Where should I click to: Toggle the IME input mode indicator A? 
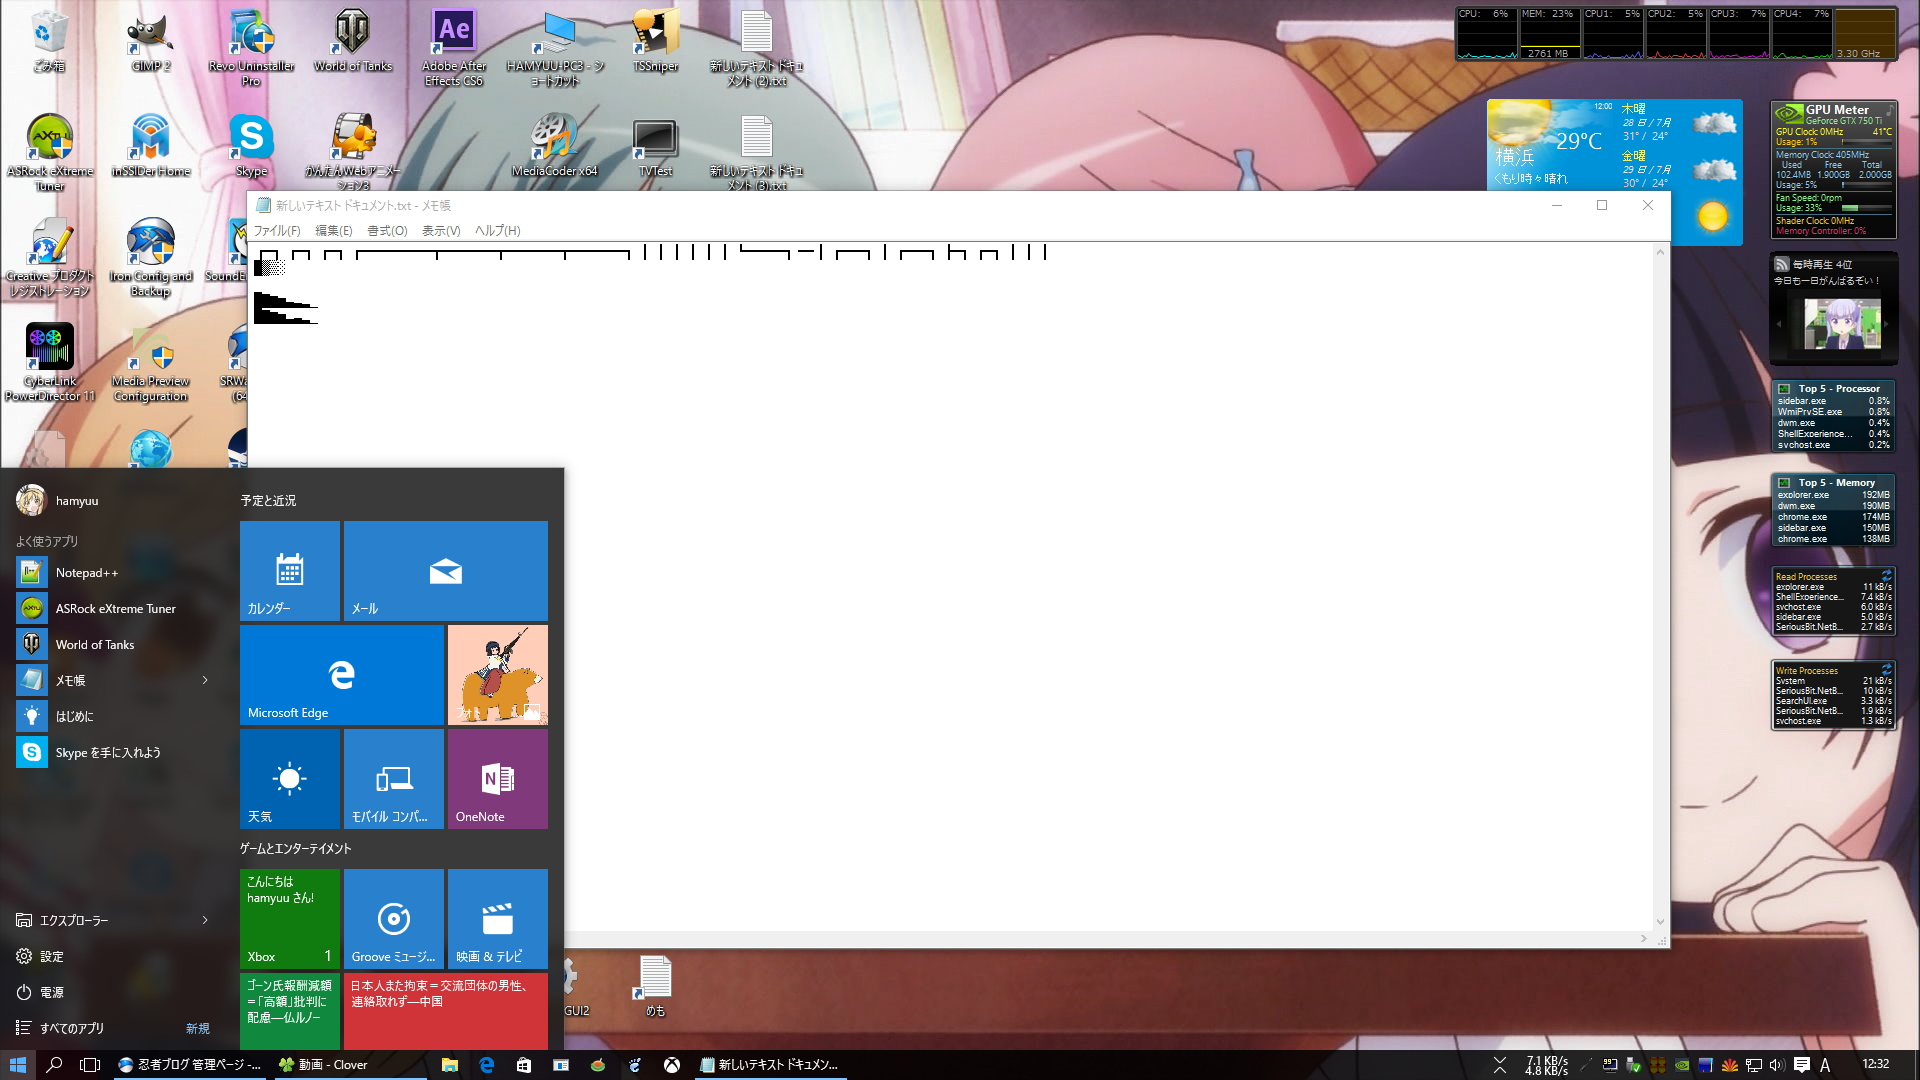pyautogui.click(x=1825, y=1065)
